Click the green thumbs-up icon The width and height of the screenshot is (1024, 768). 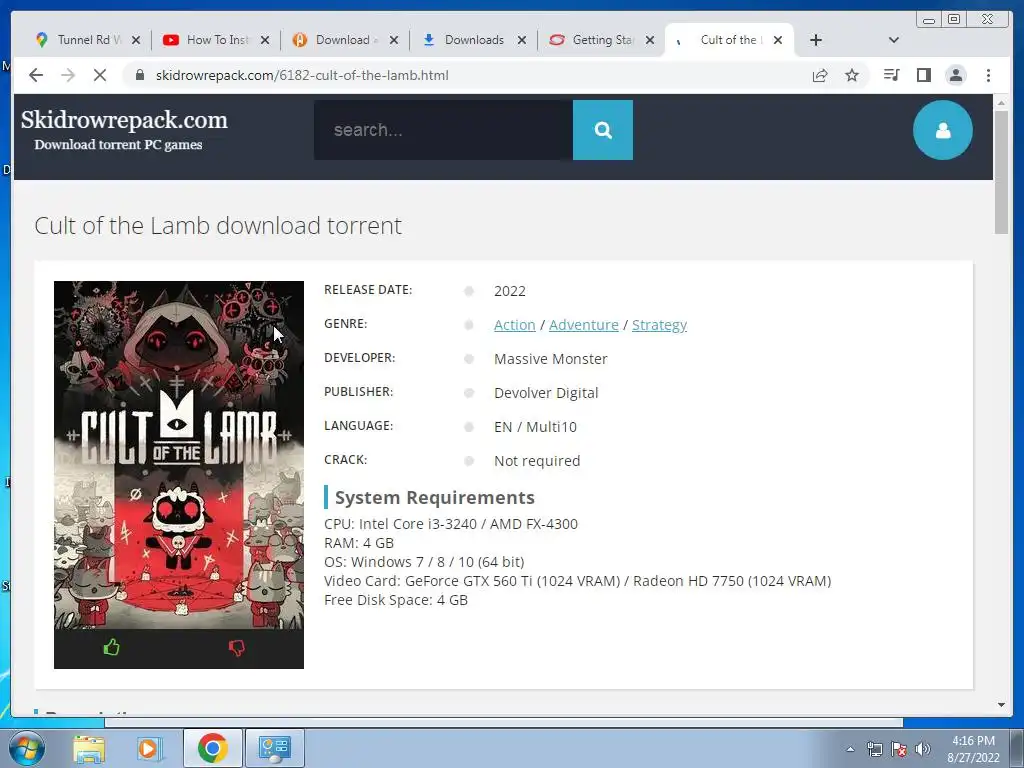[x=112, y=647]
